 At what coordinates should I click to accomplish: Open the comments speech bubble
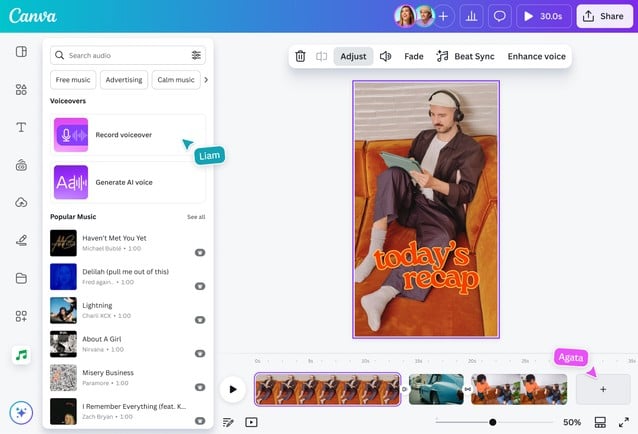pyautogui.click(x=500, y=16)
